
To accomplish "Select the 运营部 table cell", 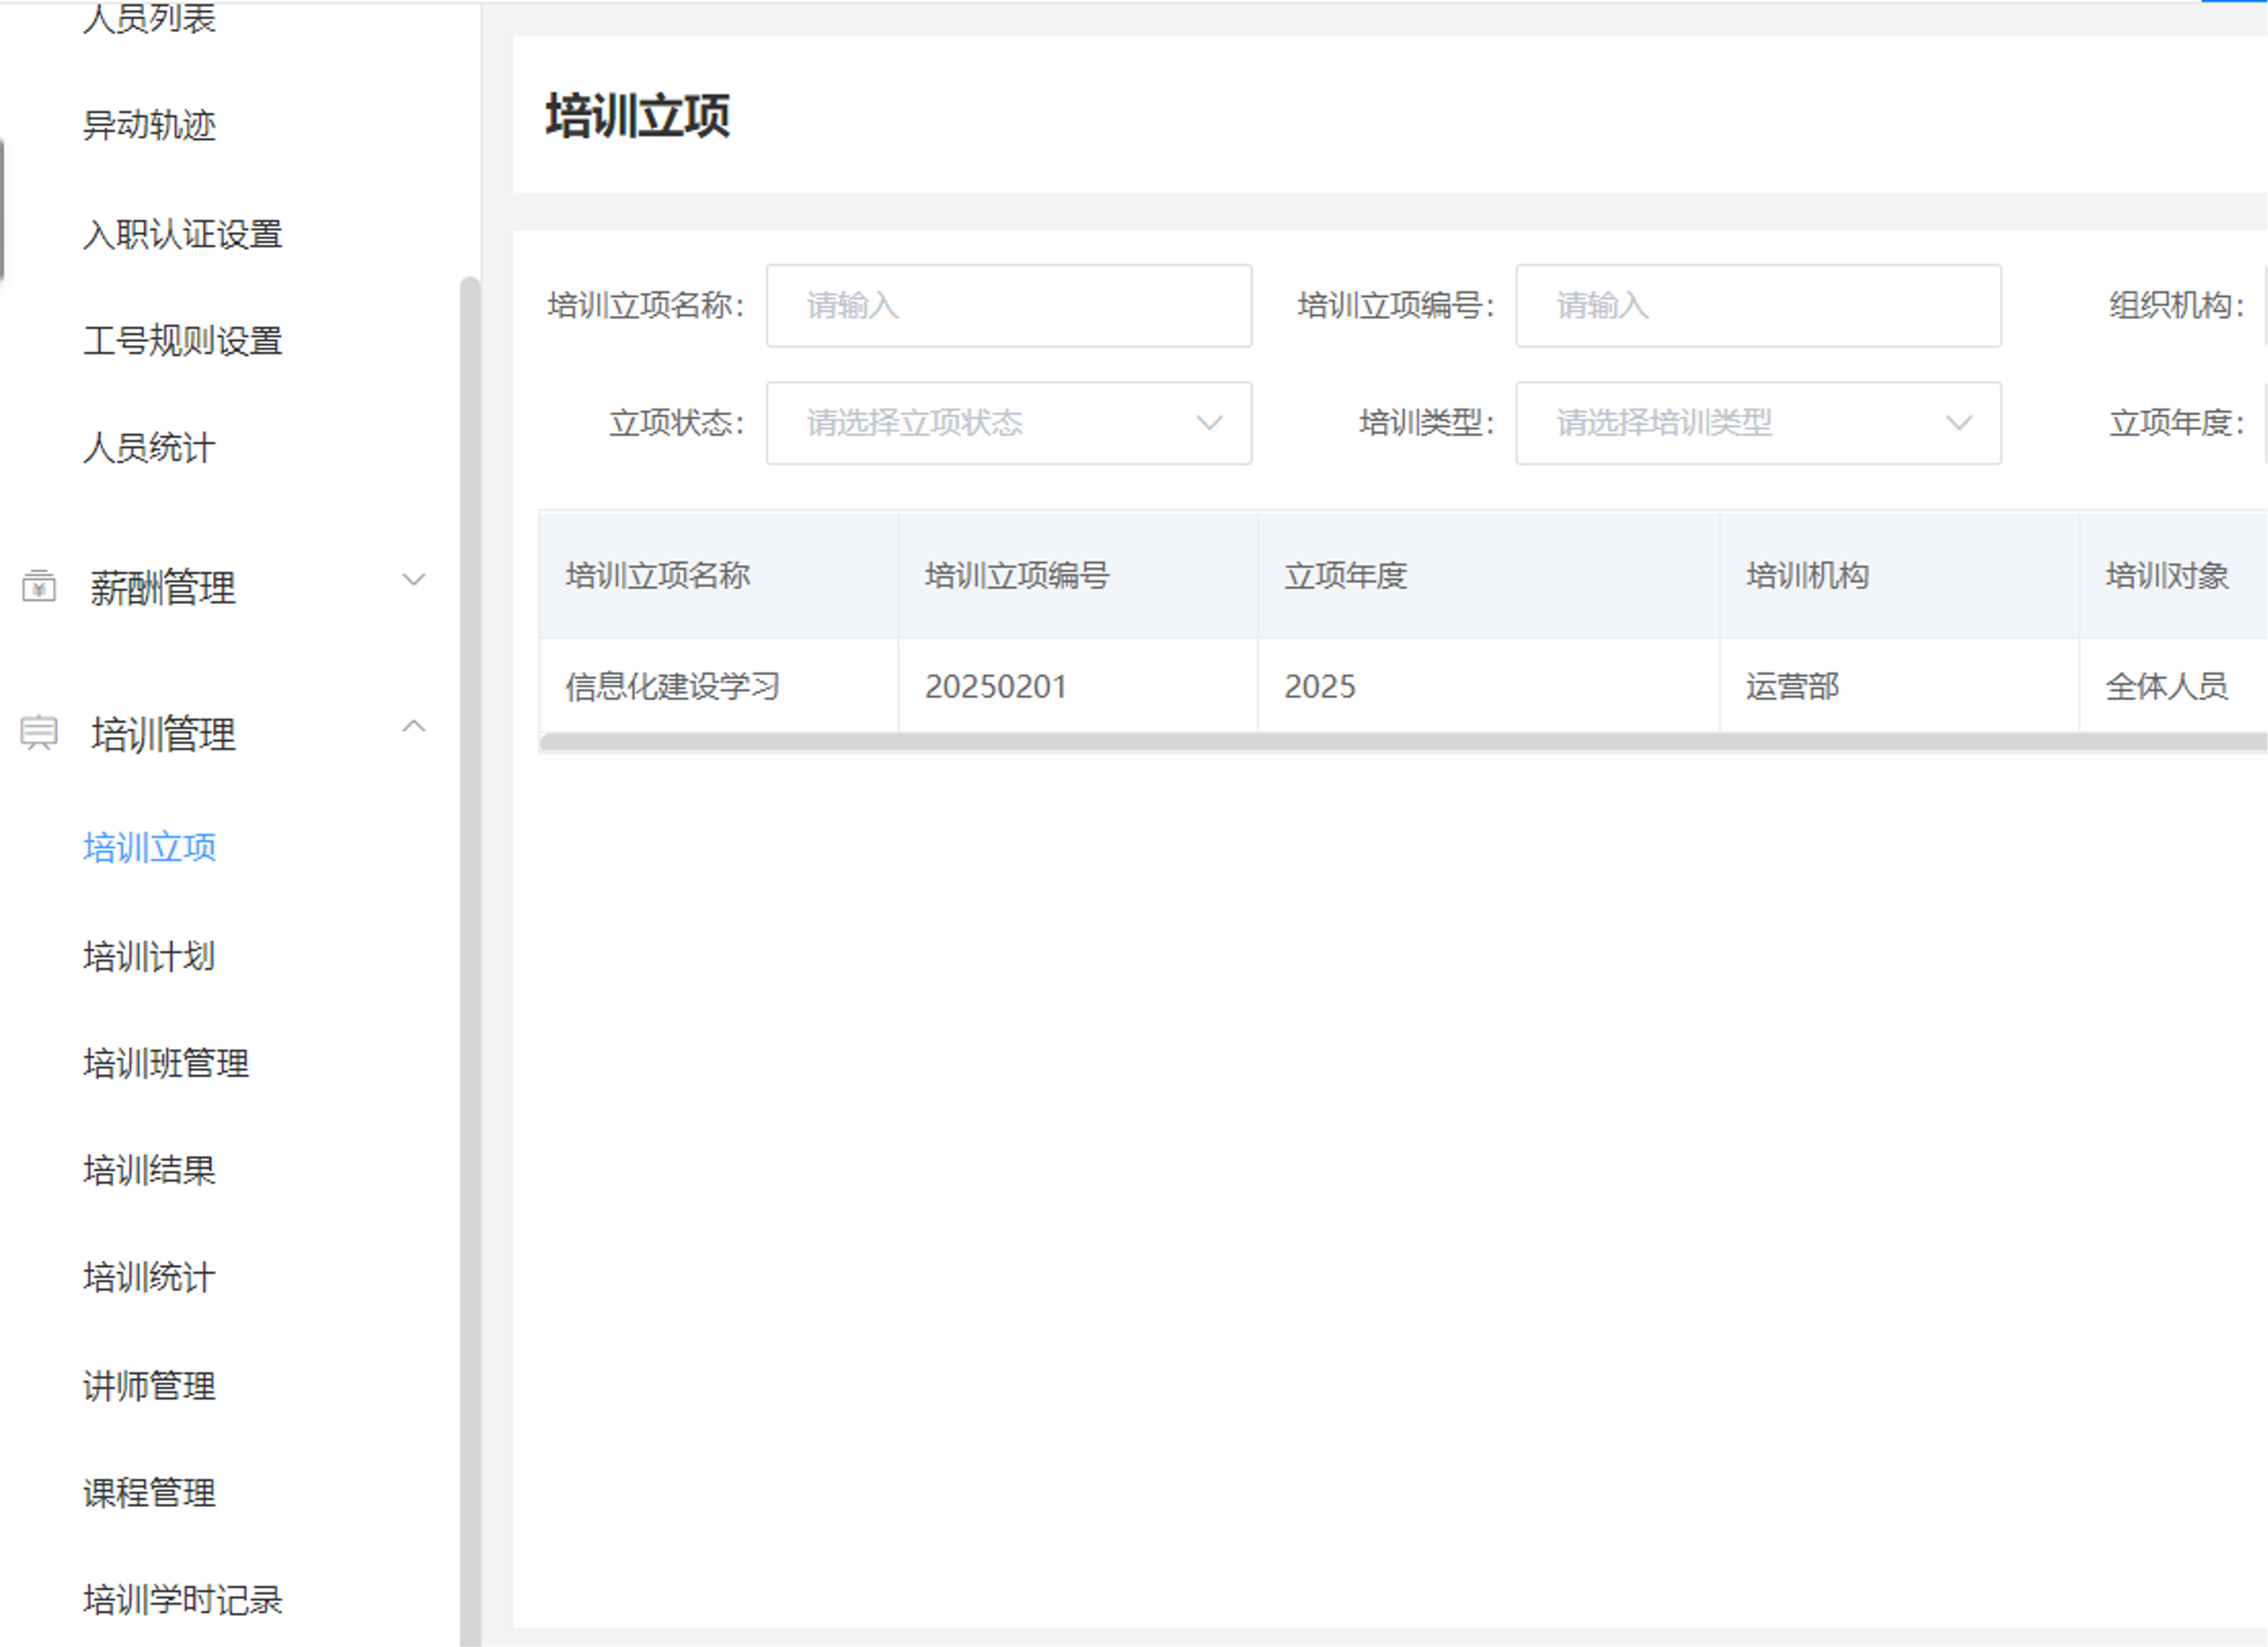I will point(1900,687).
